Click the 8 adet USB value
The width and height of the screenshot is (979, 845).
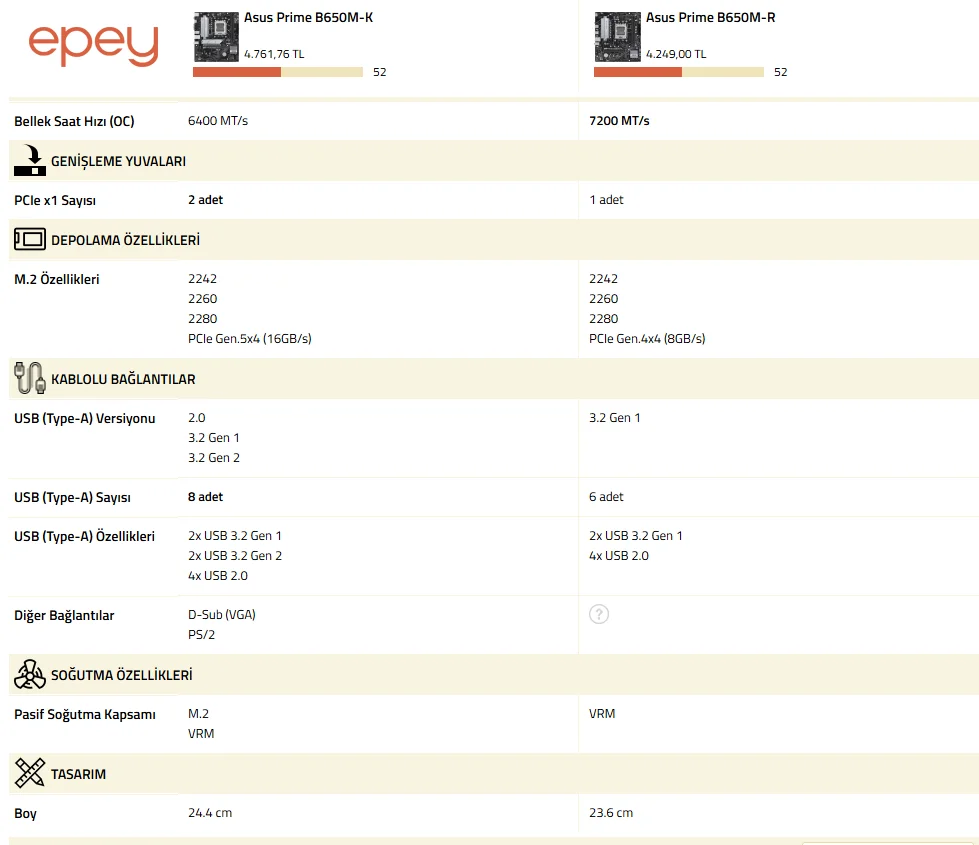click(205, 497)
